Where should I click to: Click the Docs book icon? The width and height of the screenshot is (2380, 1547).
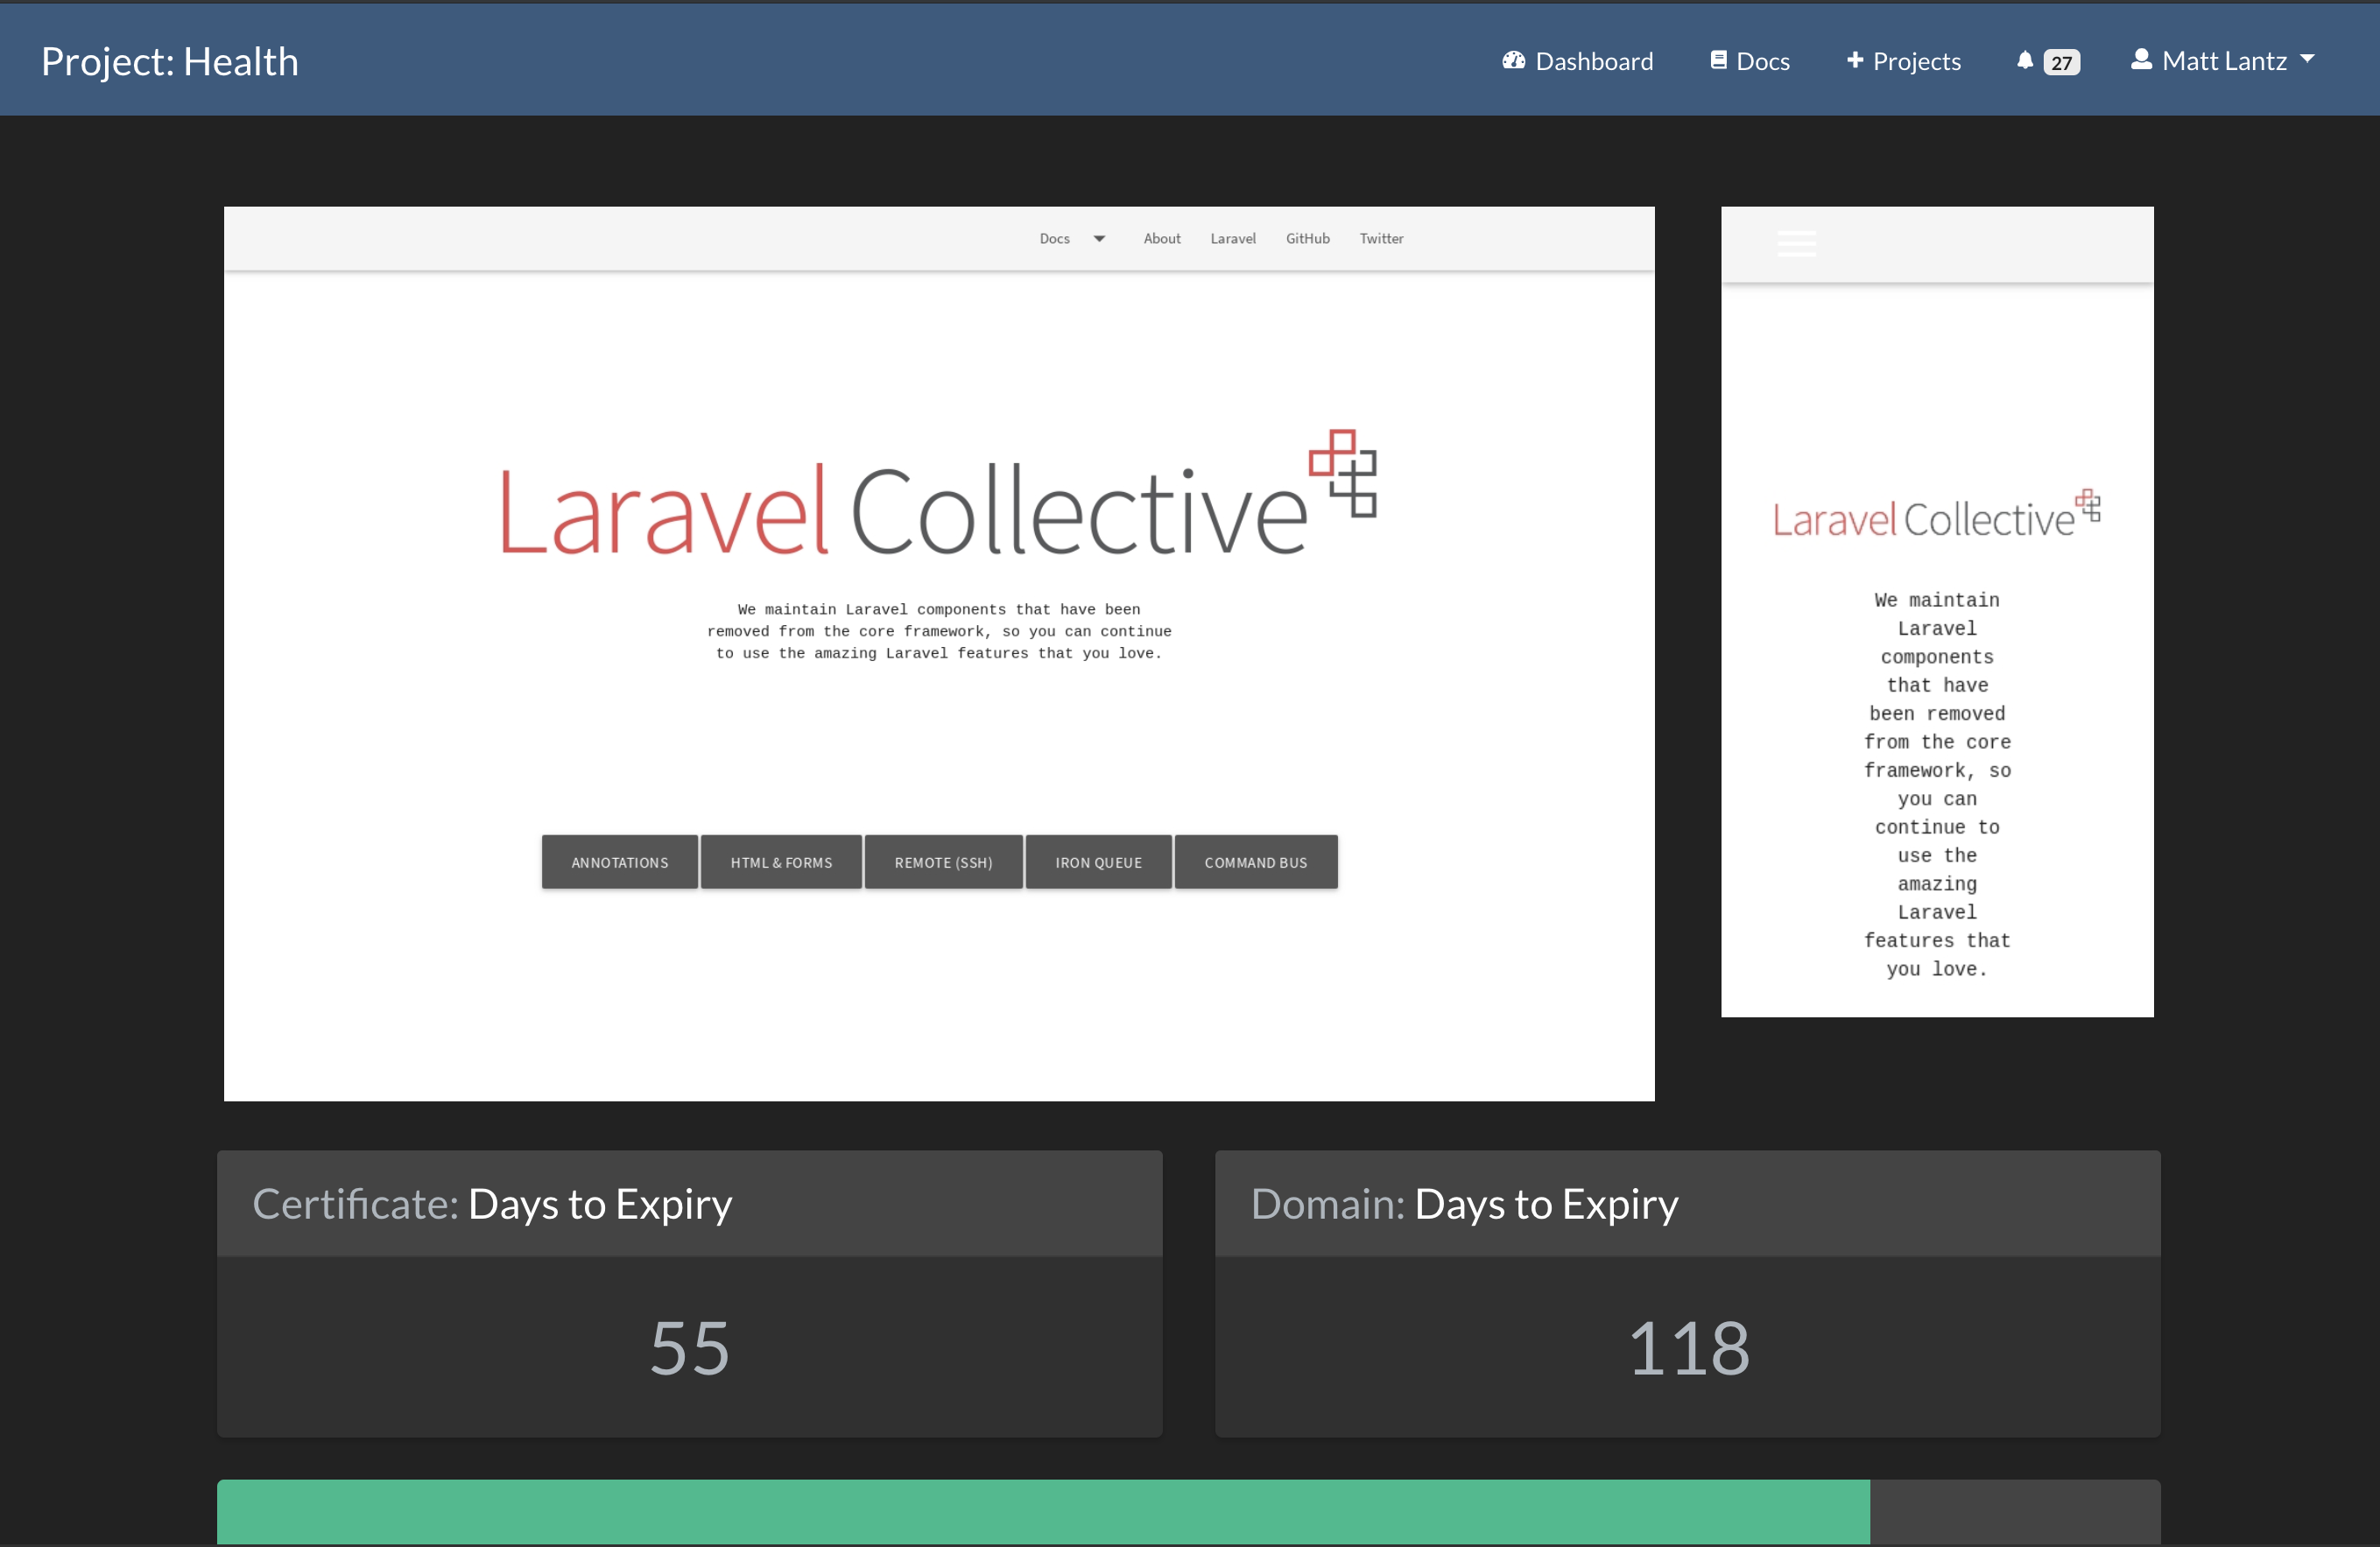click(x=1718, y=61)
